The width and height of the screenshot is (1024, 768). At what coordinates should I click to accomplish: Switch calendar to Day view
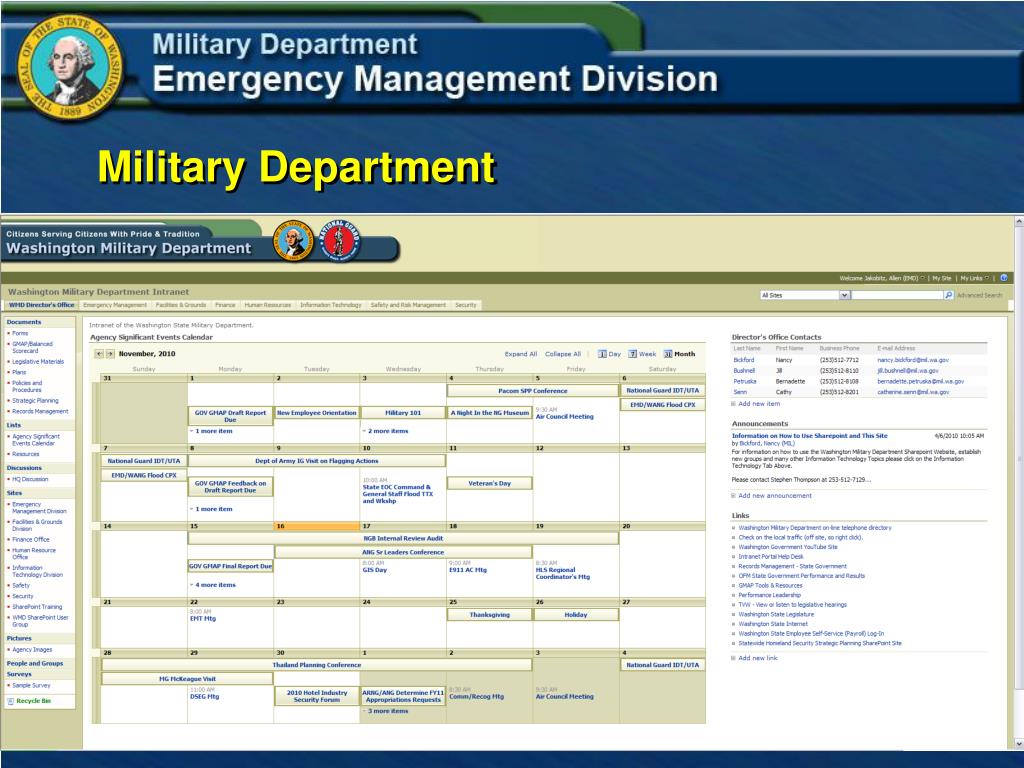pyautogui.click(x=609, y=354)
